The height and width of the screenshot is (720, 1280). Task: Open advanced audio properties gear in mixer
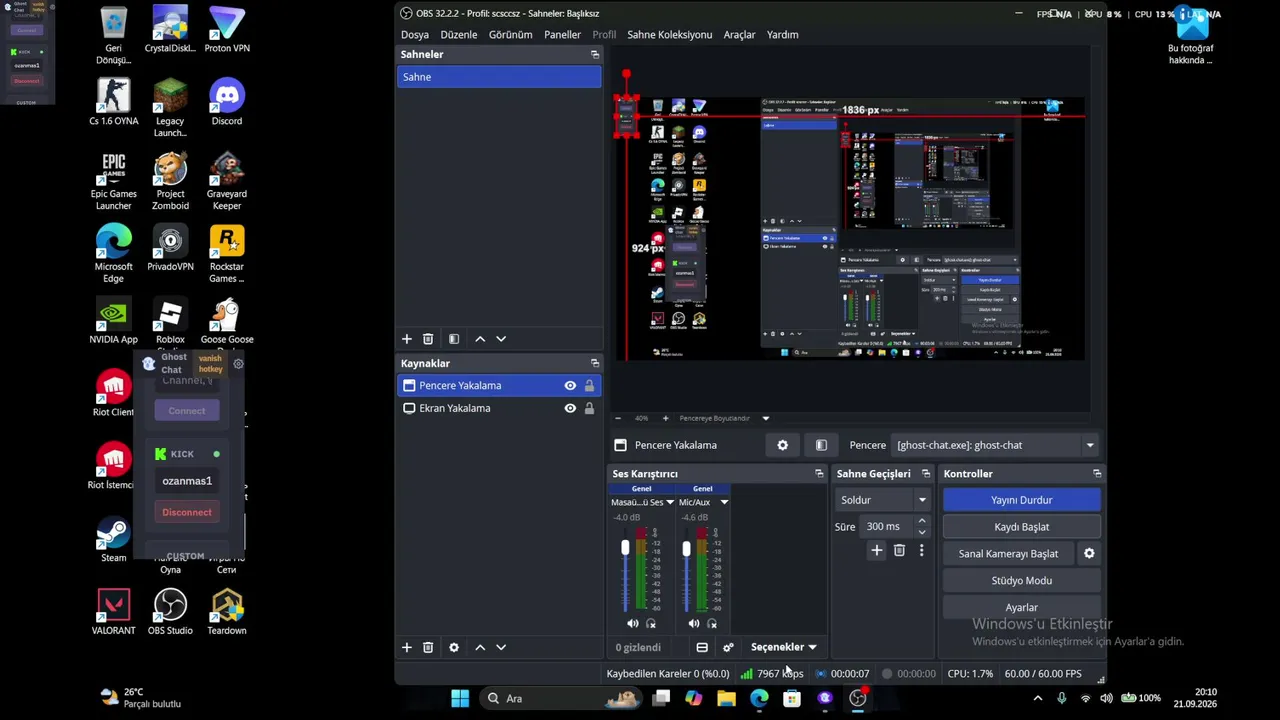coord(728,647)
